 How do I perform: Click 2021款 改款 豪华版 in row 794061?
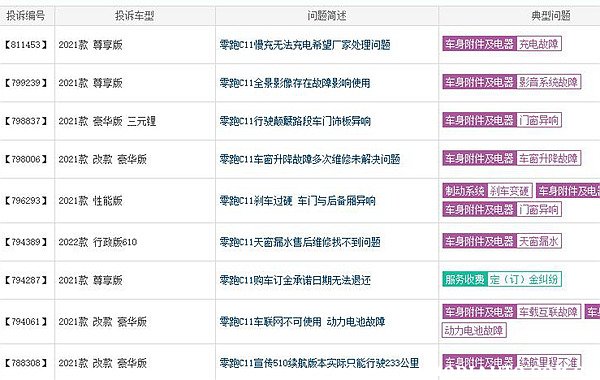103,321
